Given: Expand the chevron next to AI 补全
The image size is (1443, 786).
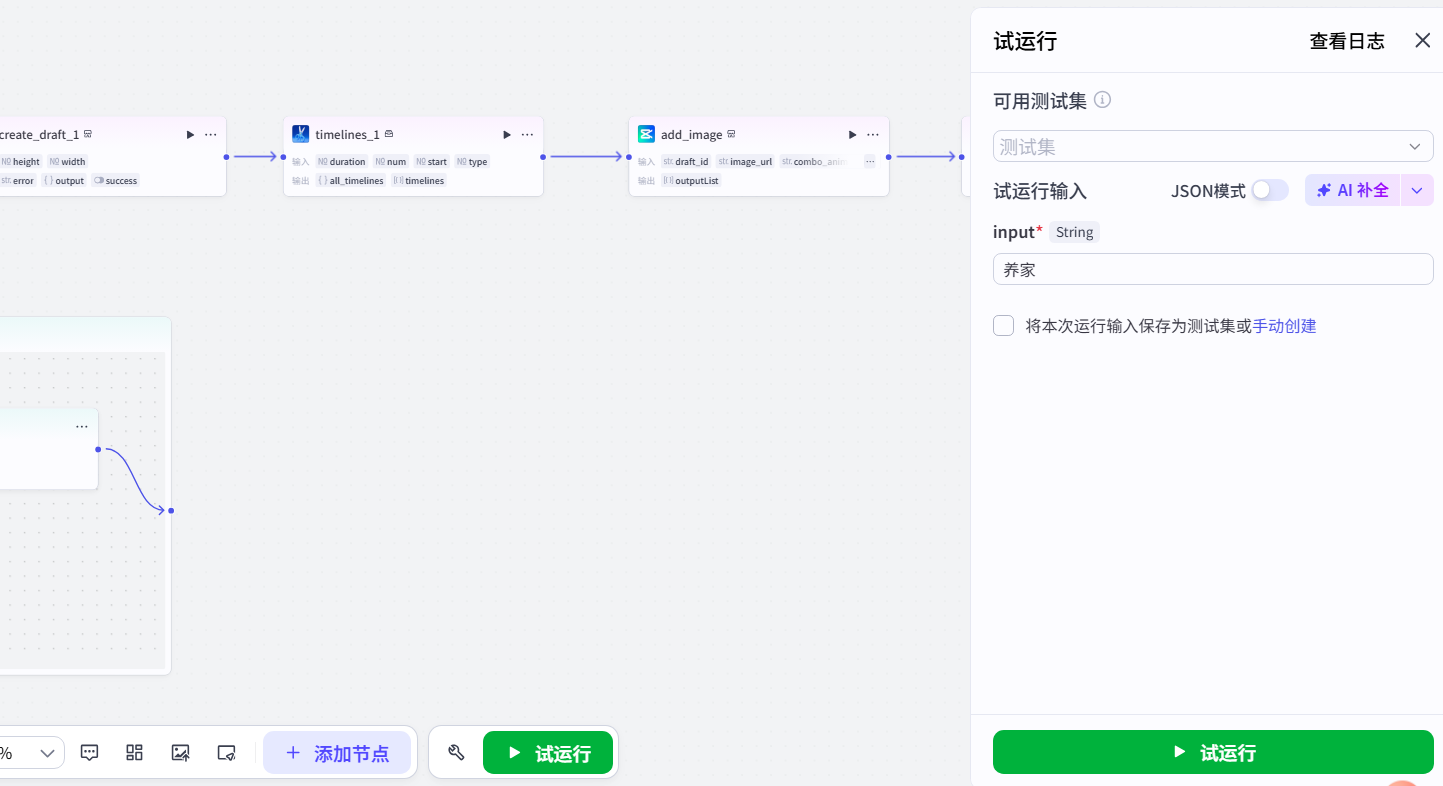Looking at the screenshot, I should point(1417,190).
